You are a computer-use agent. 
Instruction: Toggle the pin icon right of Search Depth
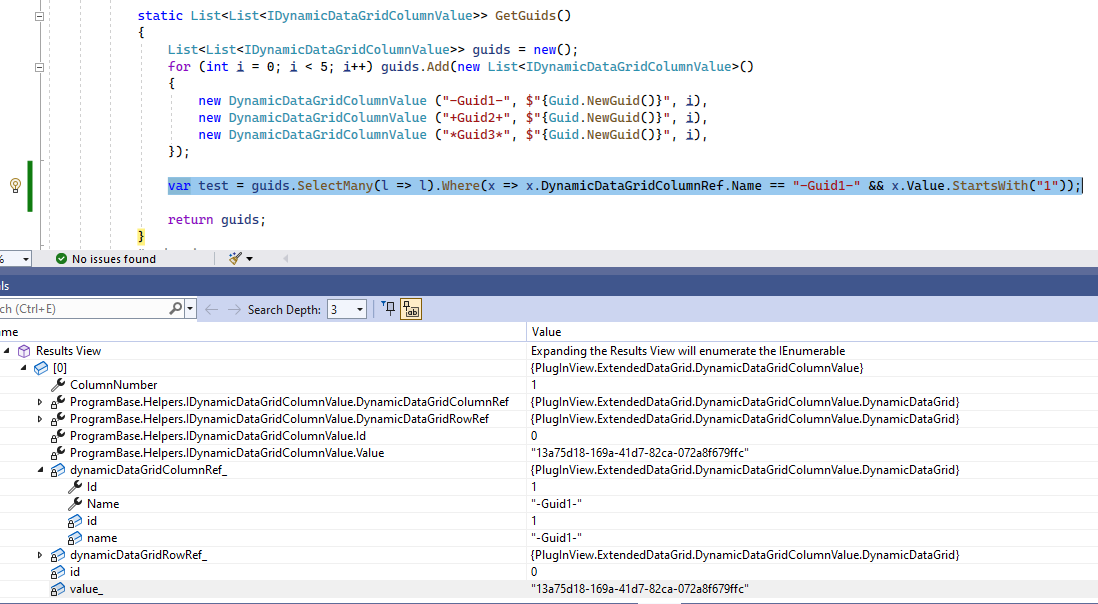click(388, 309)
